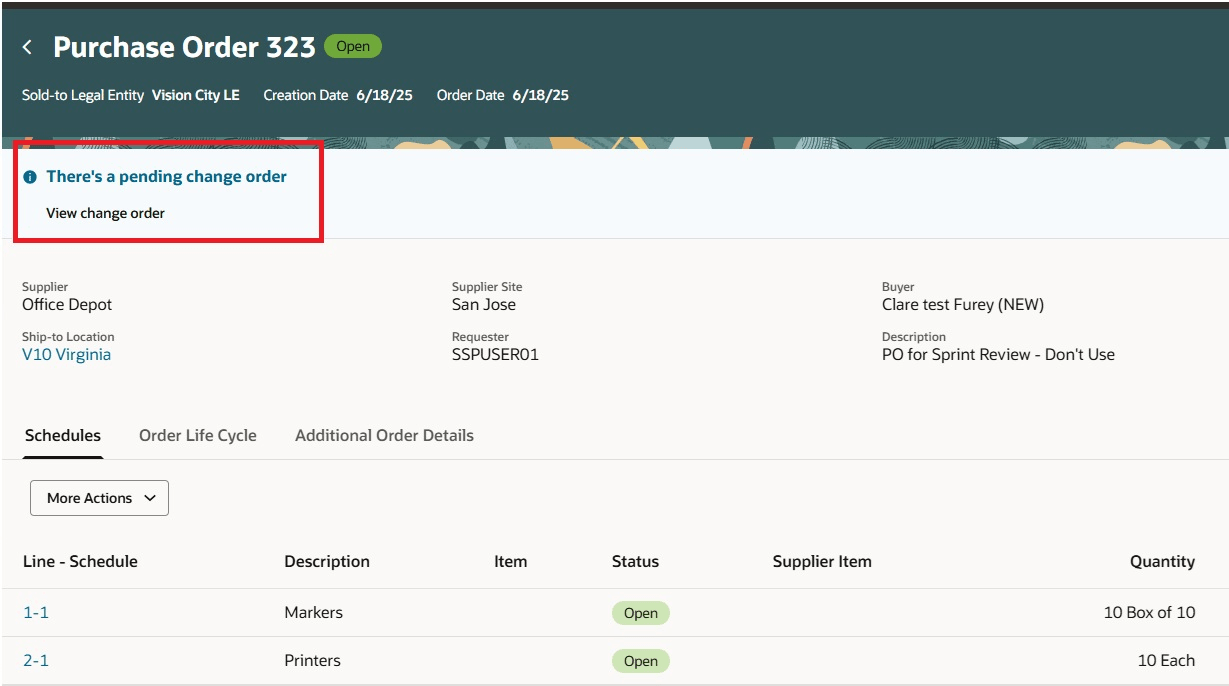Open schedule line 1-1
The width and height of the screenshot is (1229, 686).
[36, 612]
